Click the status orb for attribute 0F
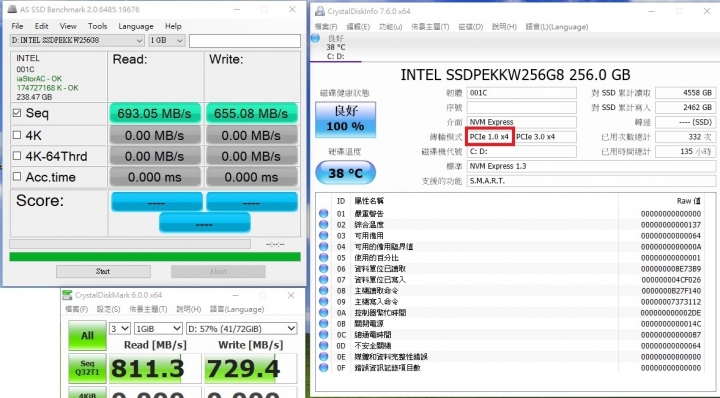Viewport: 720px width, 398px height. point(324,368)
